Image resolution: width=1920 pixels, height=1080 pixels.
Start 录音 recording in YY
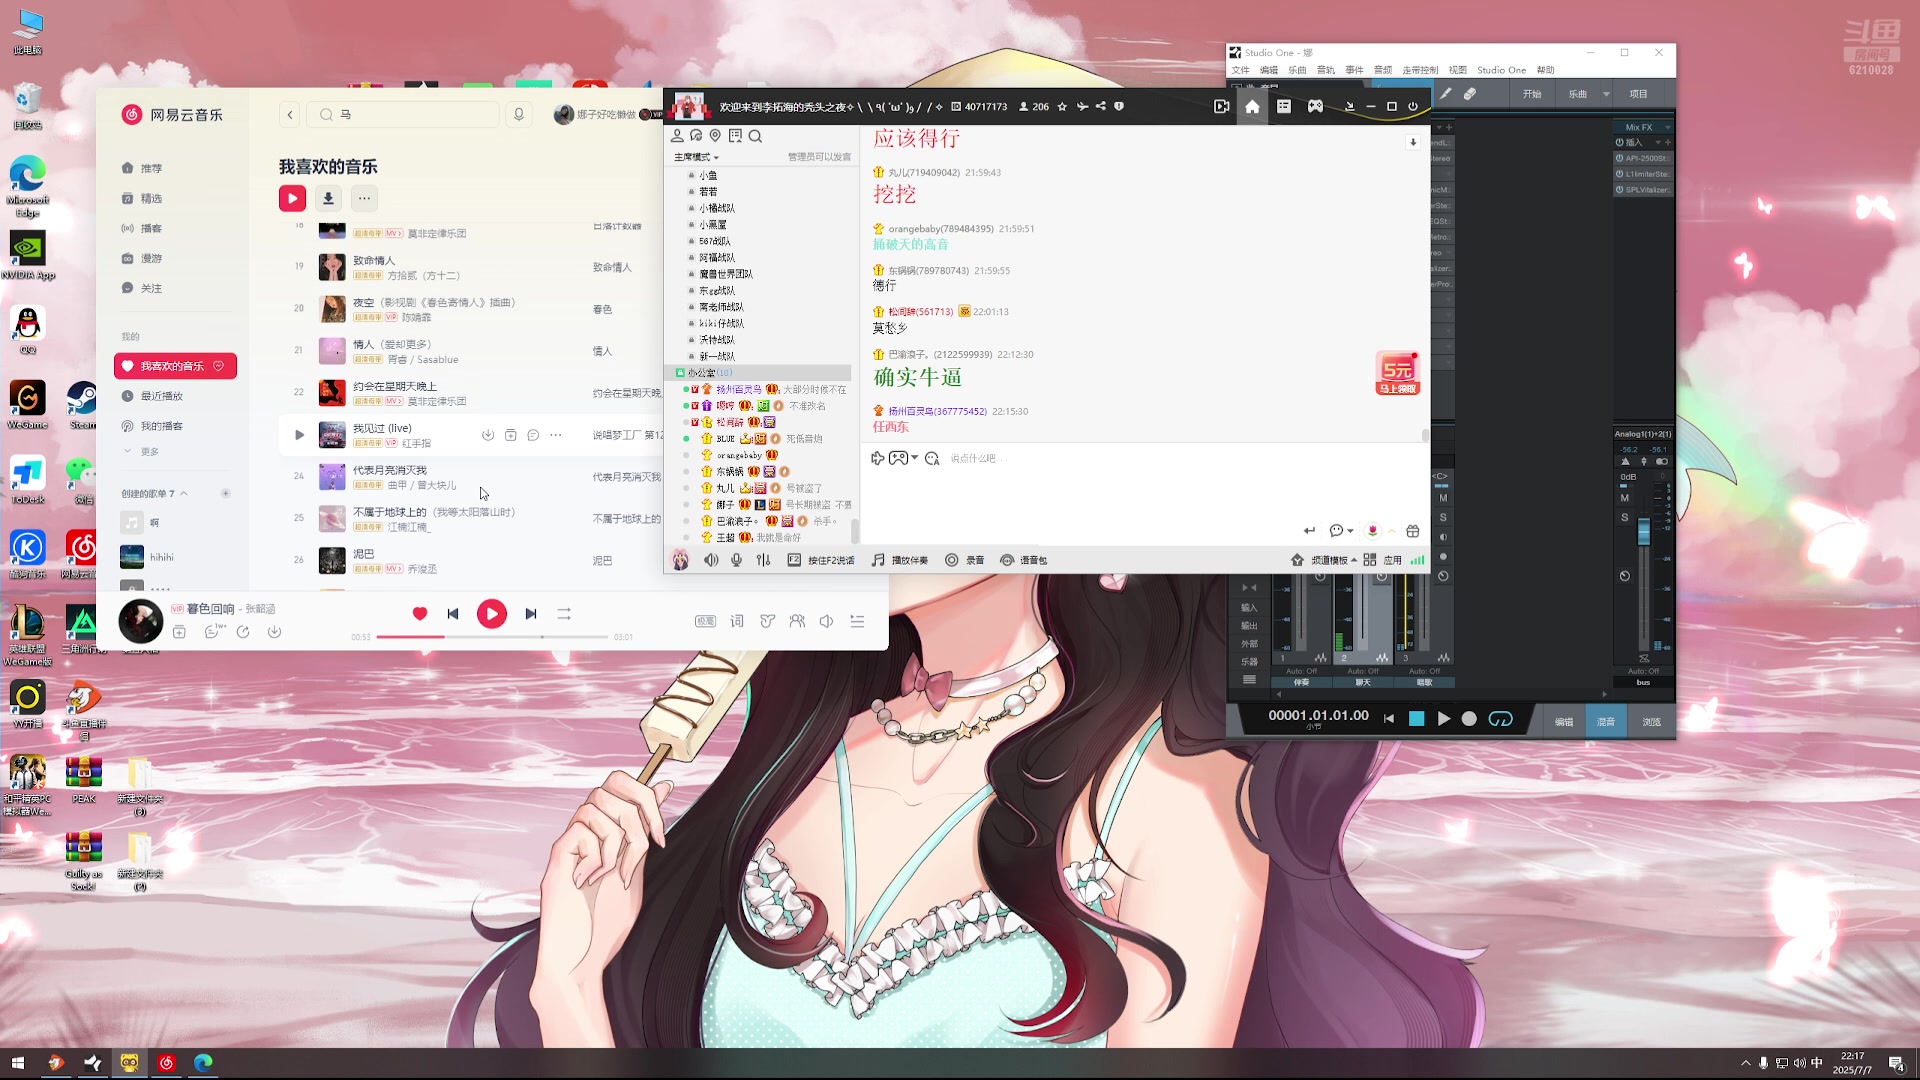[965, 560]
